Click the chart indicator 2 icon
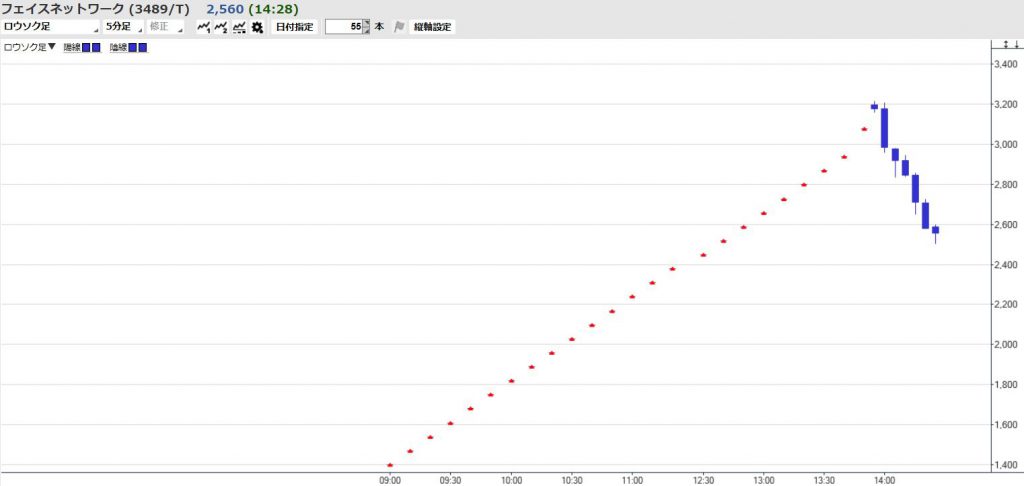 click(x=221, y=27)
